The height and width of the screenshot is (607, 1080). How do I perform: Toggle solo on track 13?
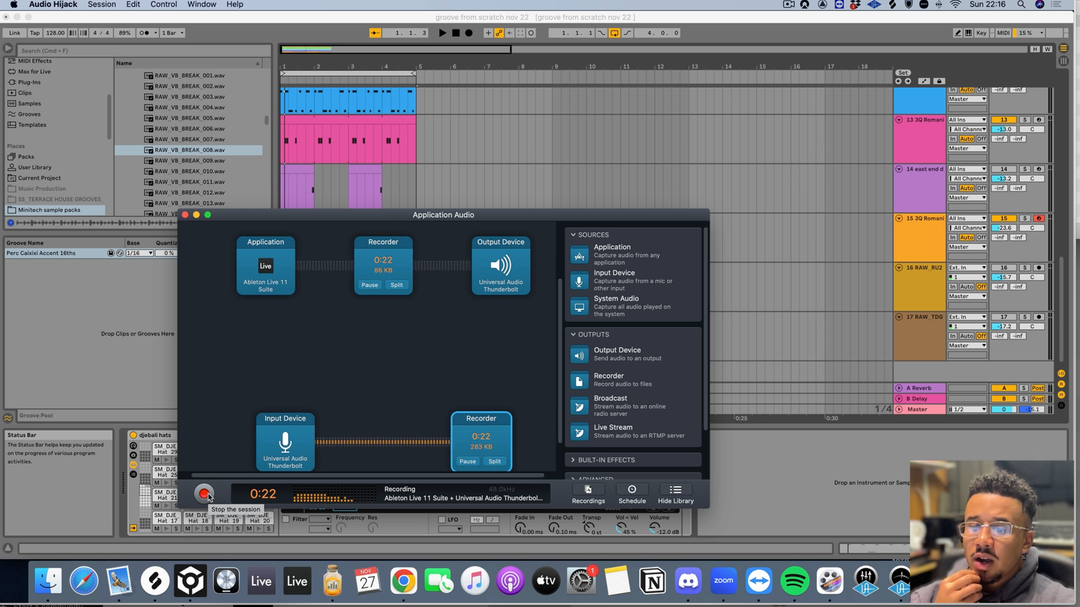(x=1024, y=120)
